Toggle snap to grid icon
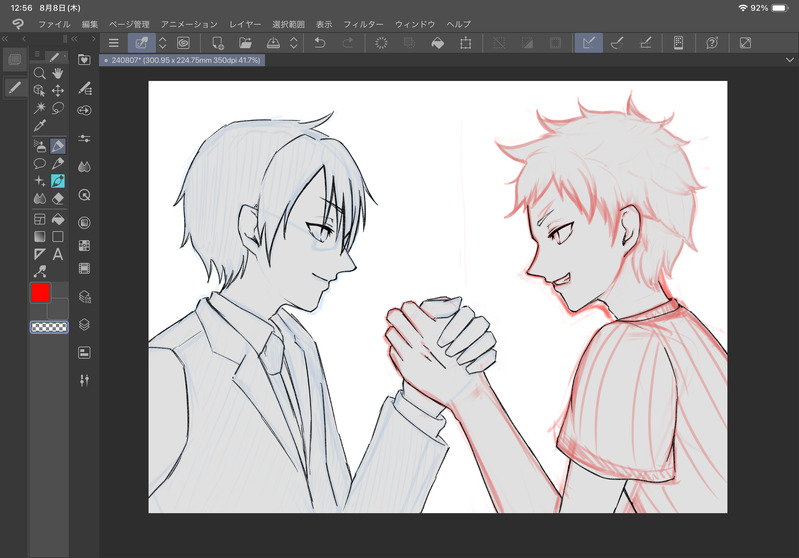The width and height of the screenshot is (799, 558). (645, 43)
